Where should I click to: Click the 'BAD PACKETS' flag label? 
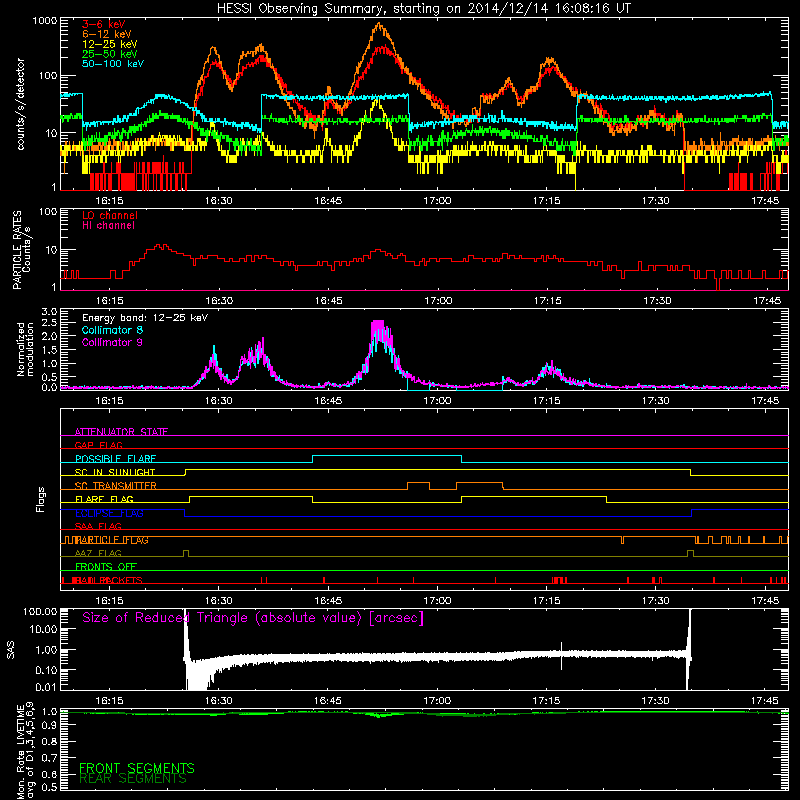(109, 580)
